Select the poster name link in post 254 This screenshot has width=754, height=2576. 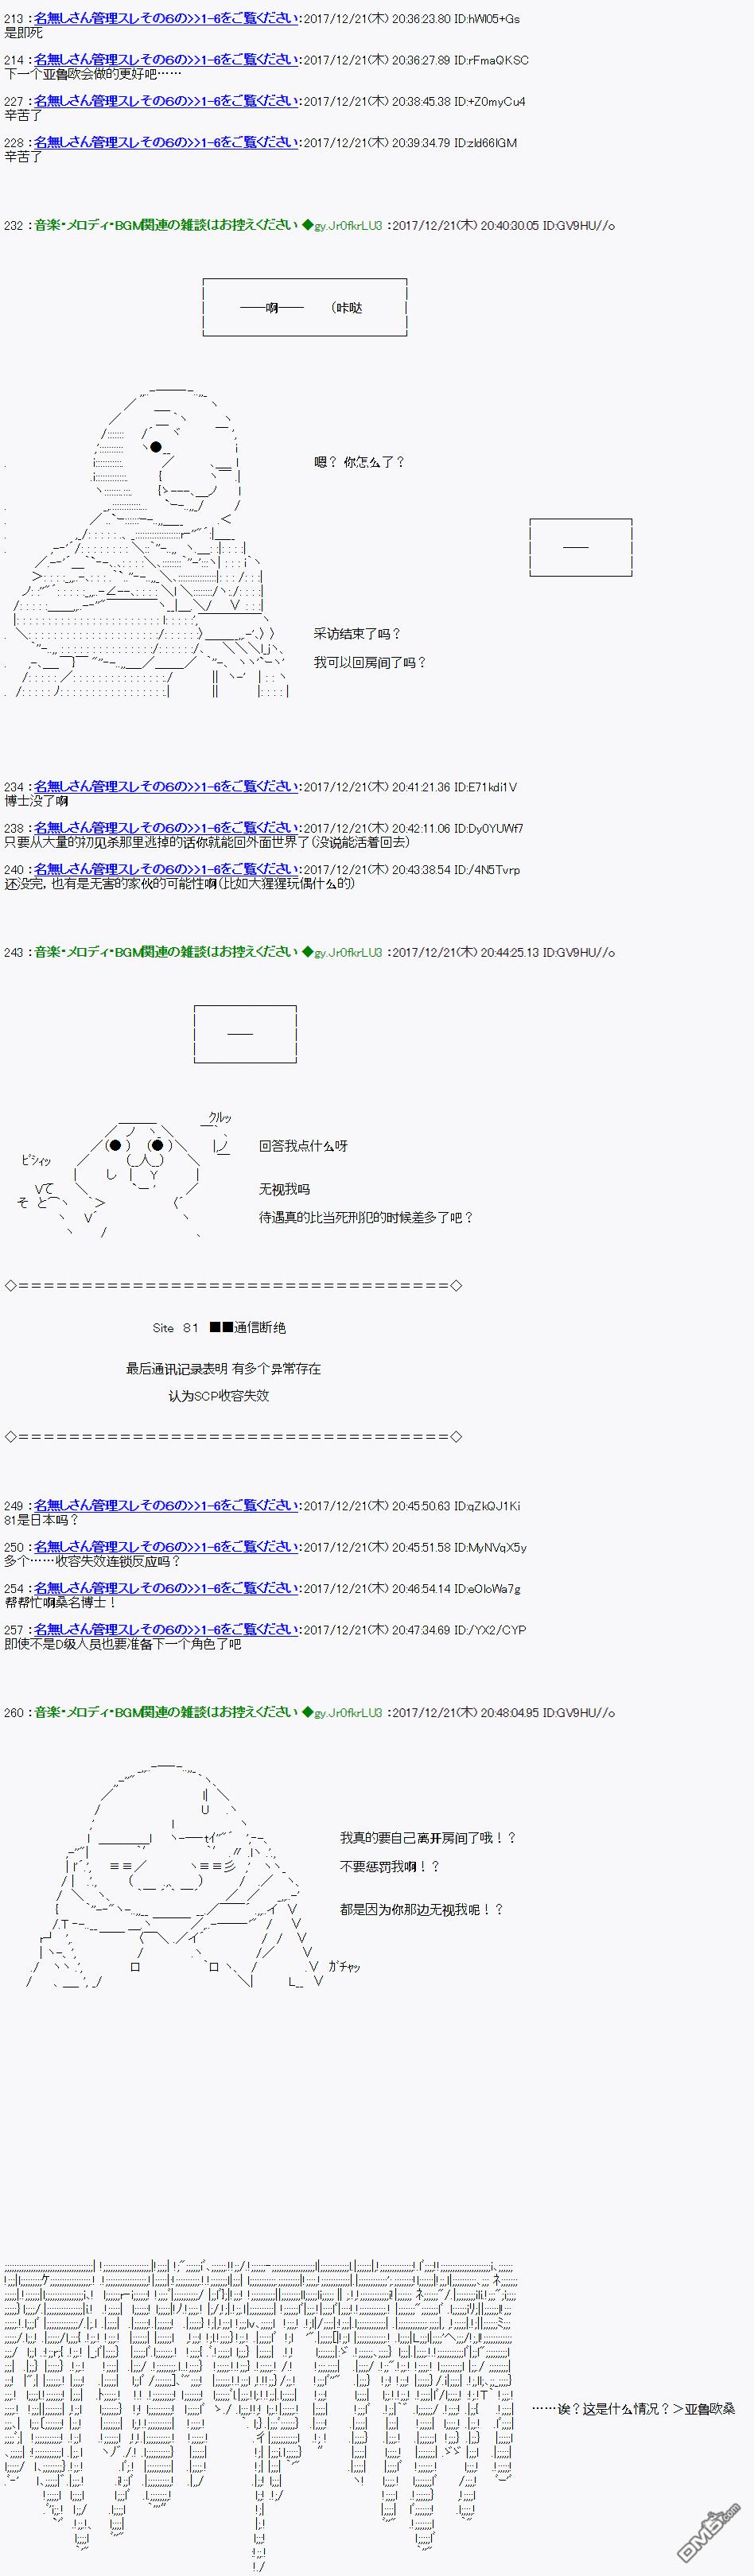click(x=166, y=1588)
